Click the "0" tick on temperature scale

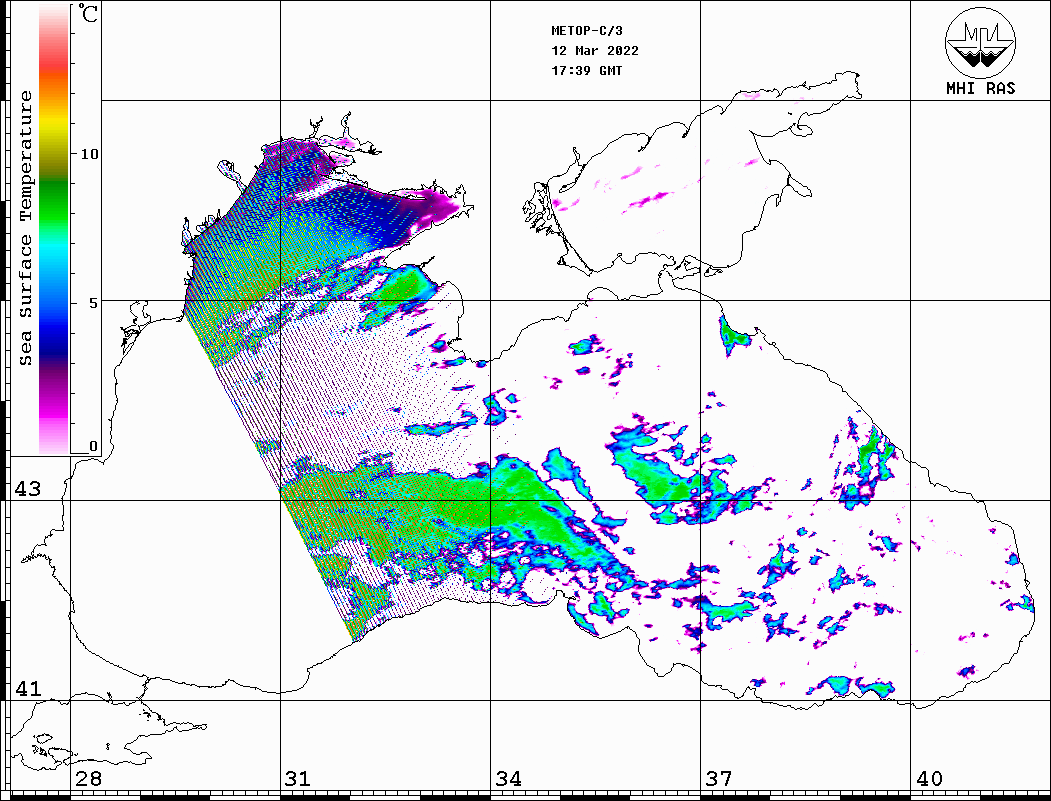point(93,446)
